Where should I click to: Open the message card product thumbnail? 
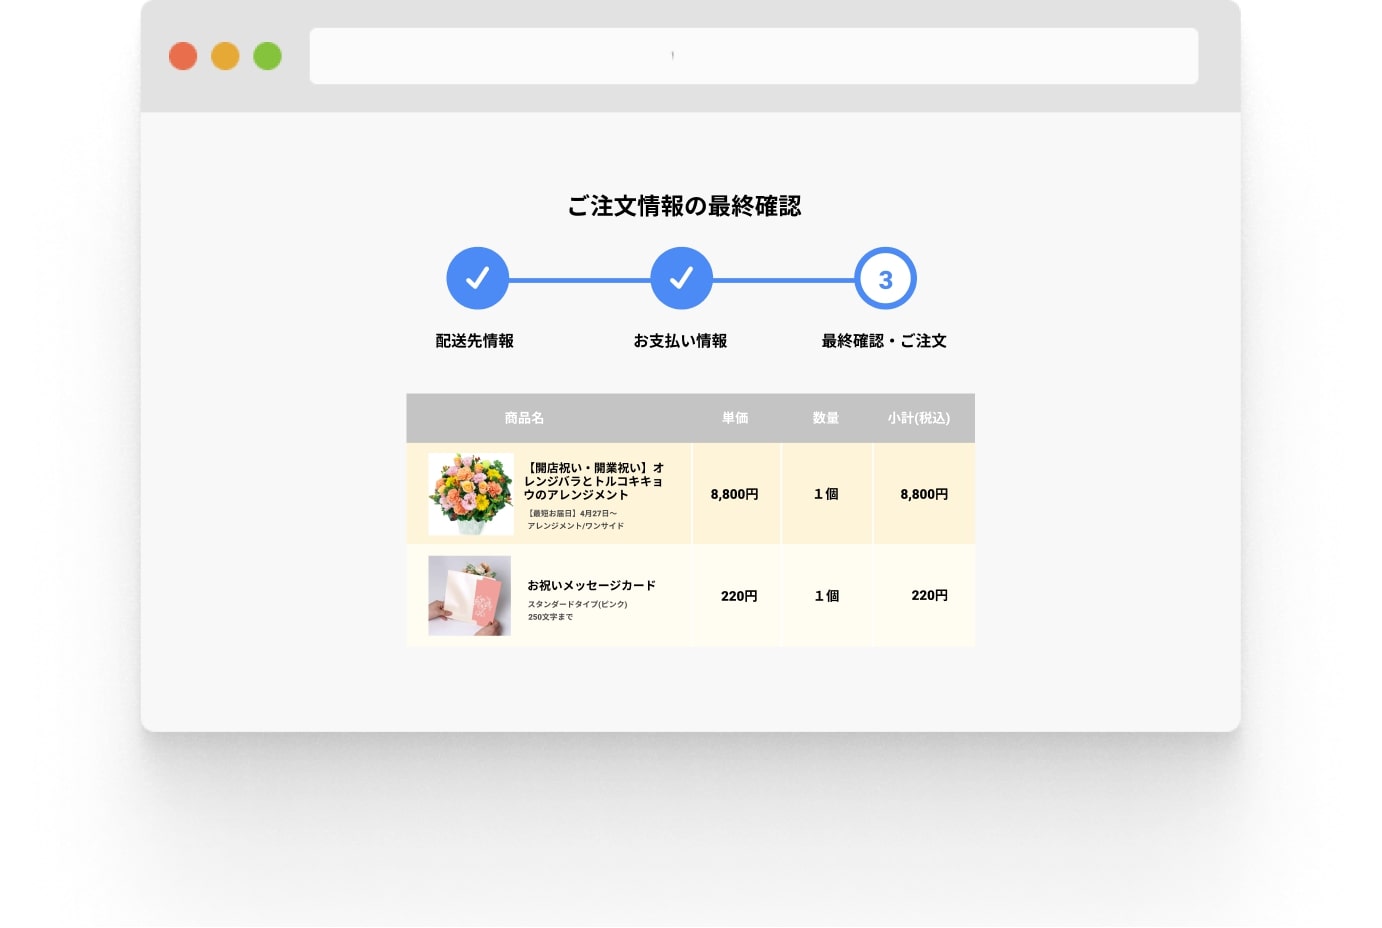469,596
